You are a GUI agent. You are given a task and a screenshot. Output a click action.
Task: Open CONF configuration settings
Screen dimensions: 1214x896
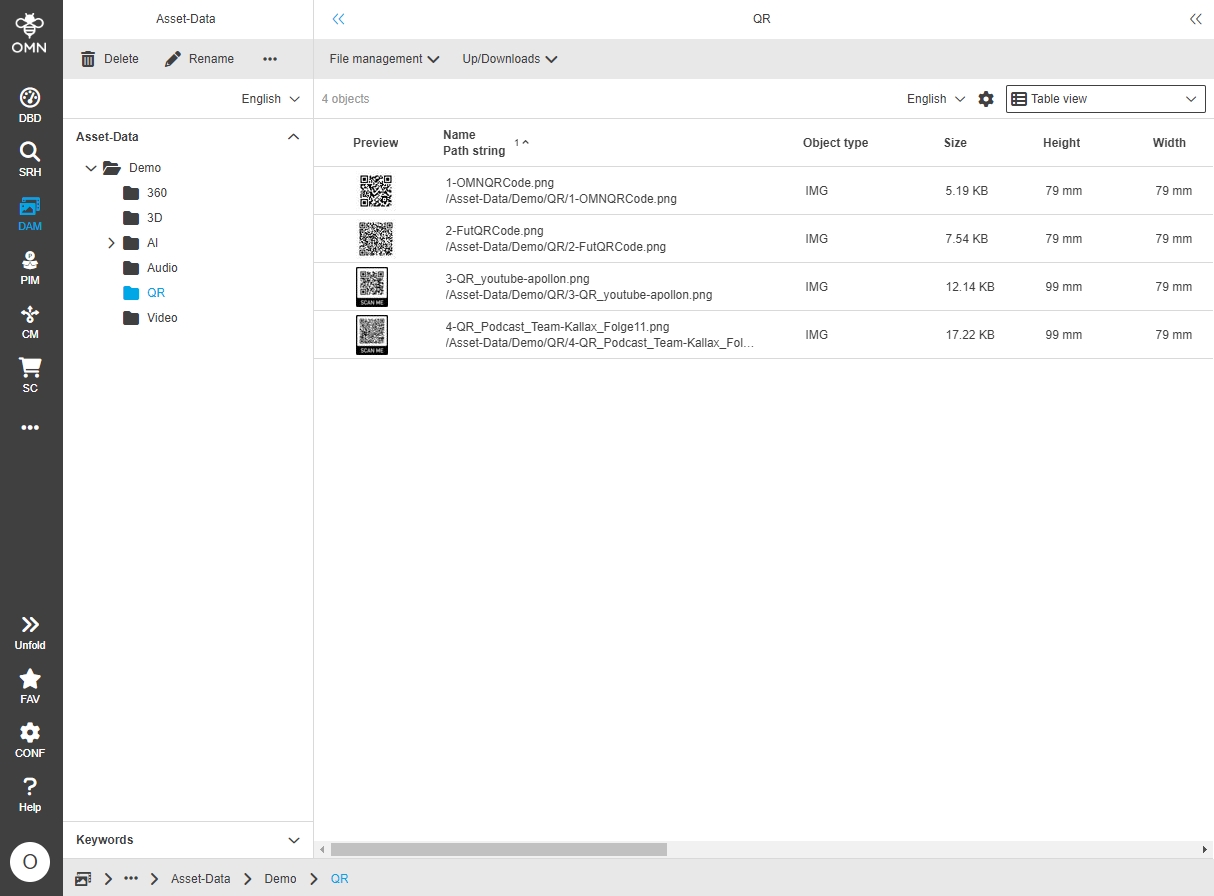coord(30,740)
